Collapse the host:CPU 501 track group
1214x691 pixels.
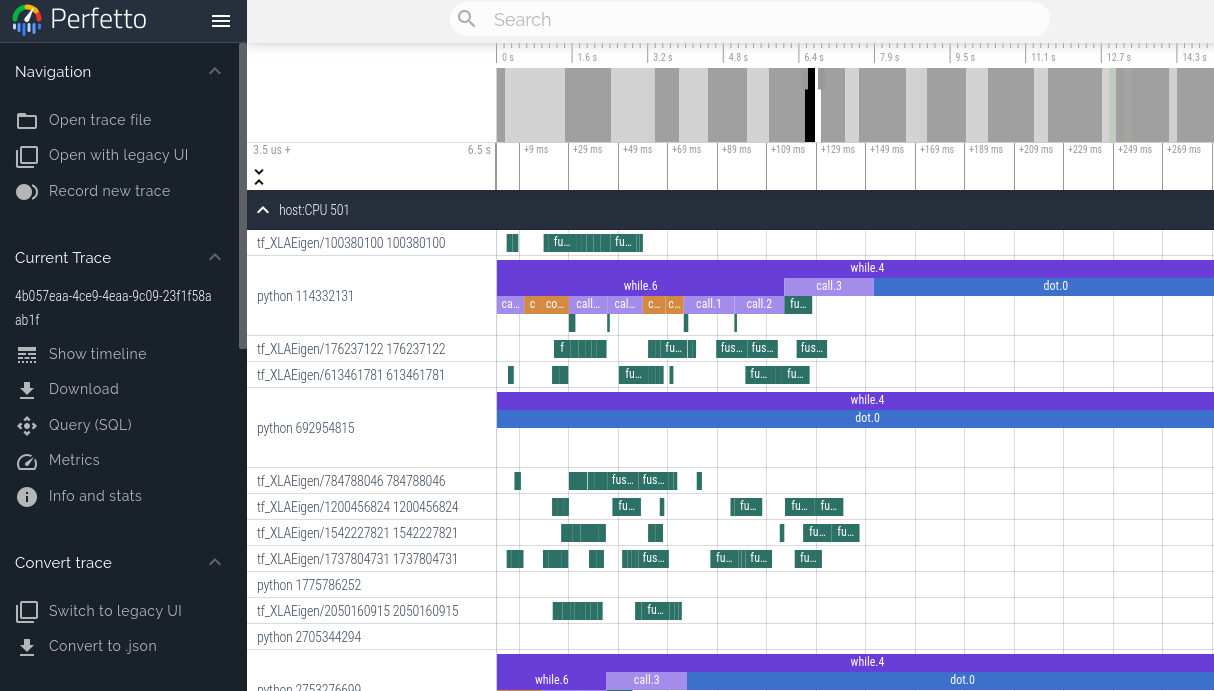pos(263,210)
